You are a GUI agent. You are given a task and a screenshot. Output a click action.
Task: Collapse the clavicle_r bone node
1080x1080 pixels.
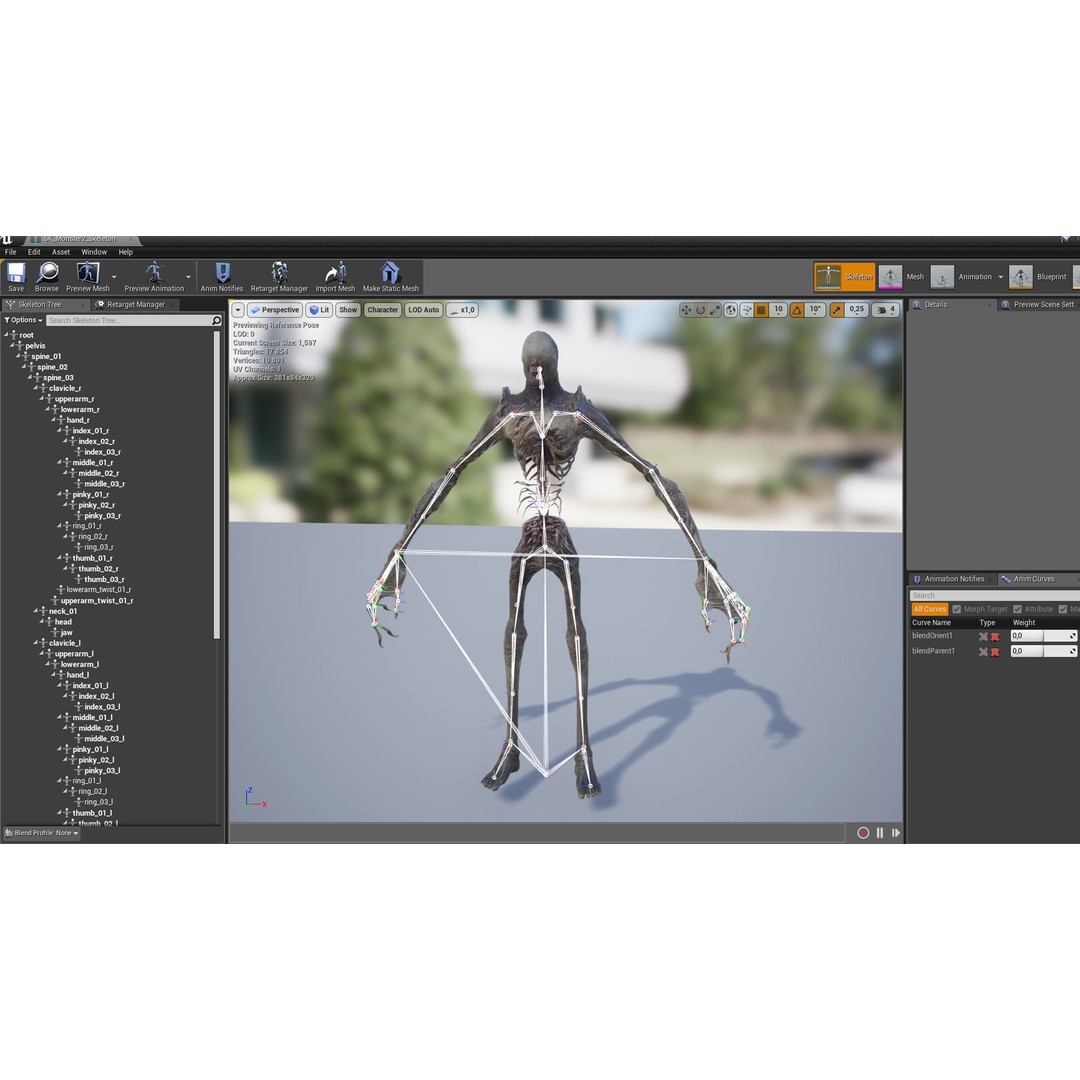coord(36,388)
